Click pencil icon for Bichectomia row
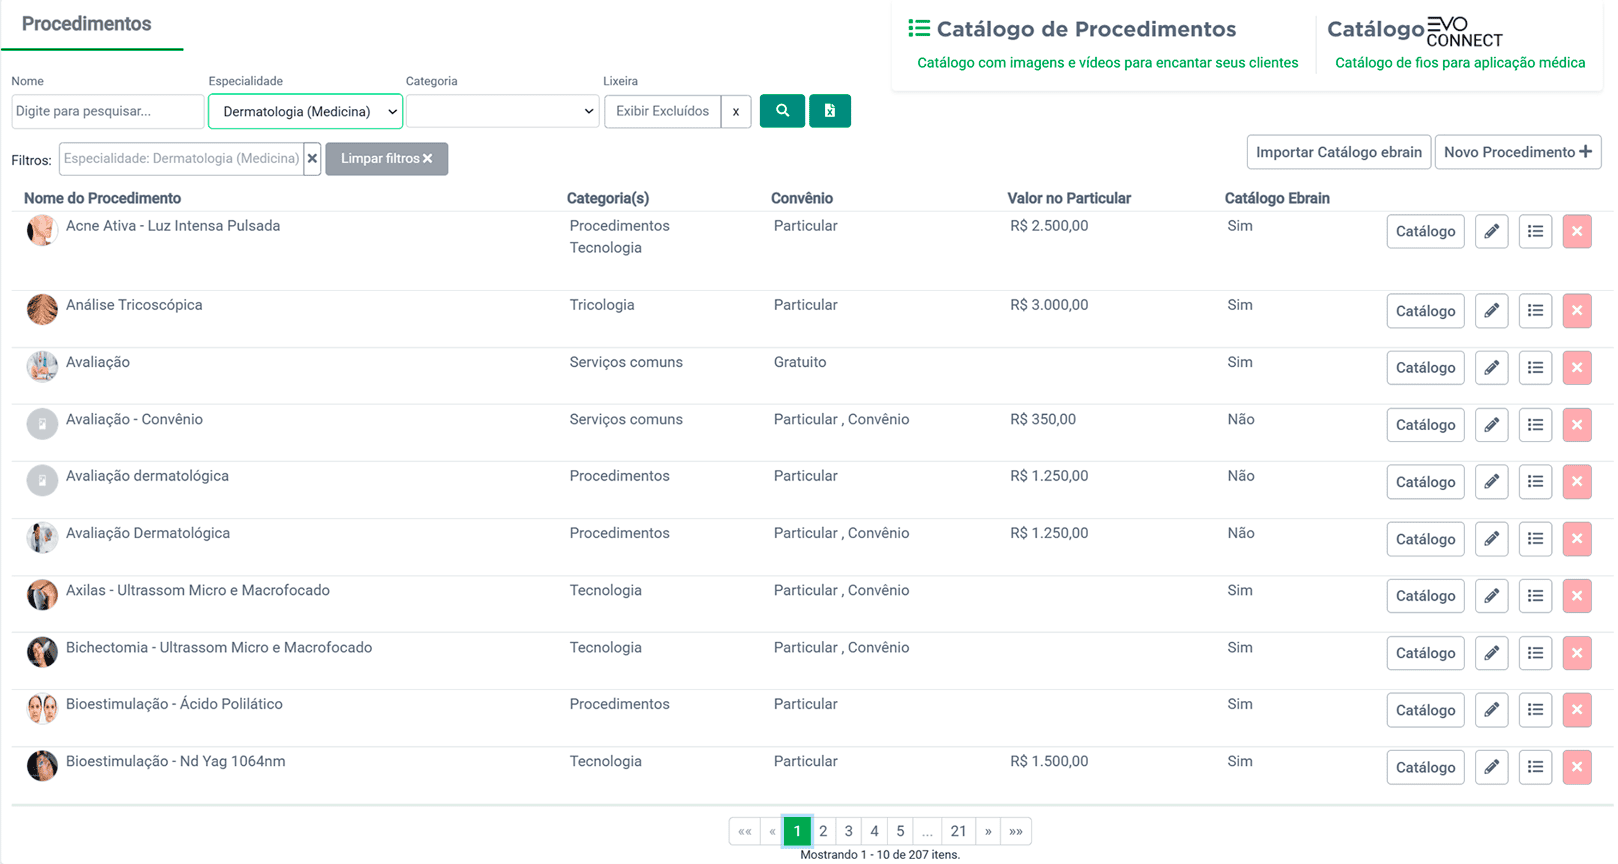 pyautogui.click(x=1491, y=653)
